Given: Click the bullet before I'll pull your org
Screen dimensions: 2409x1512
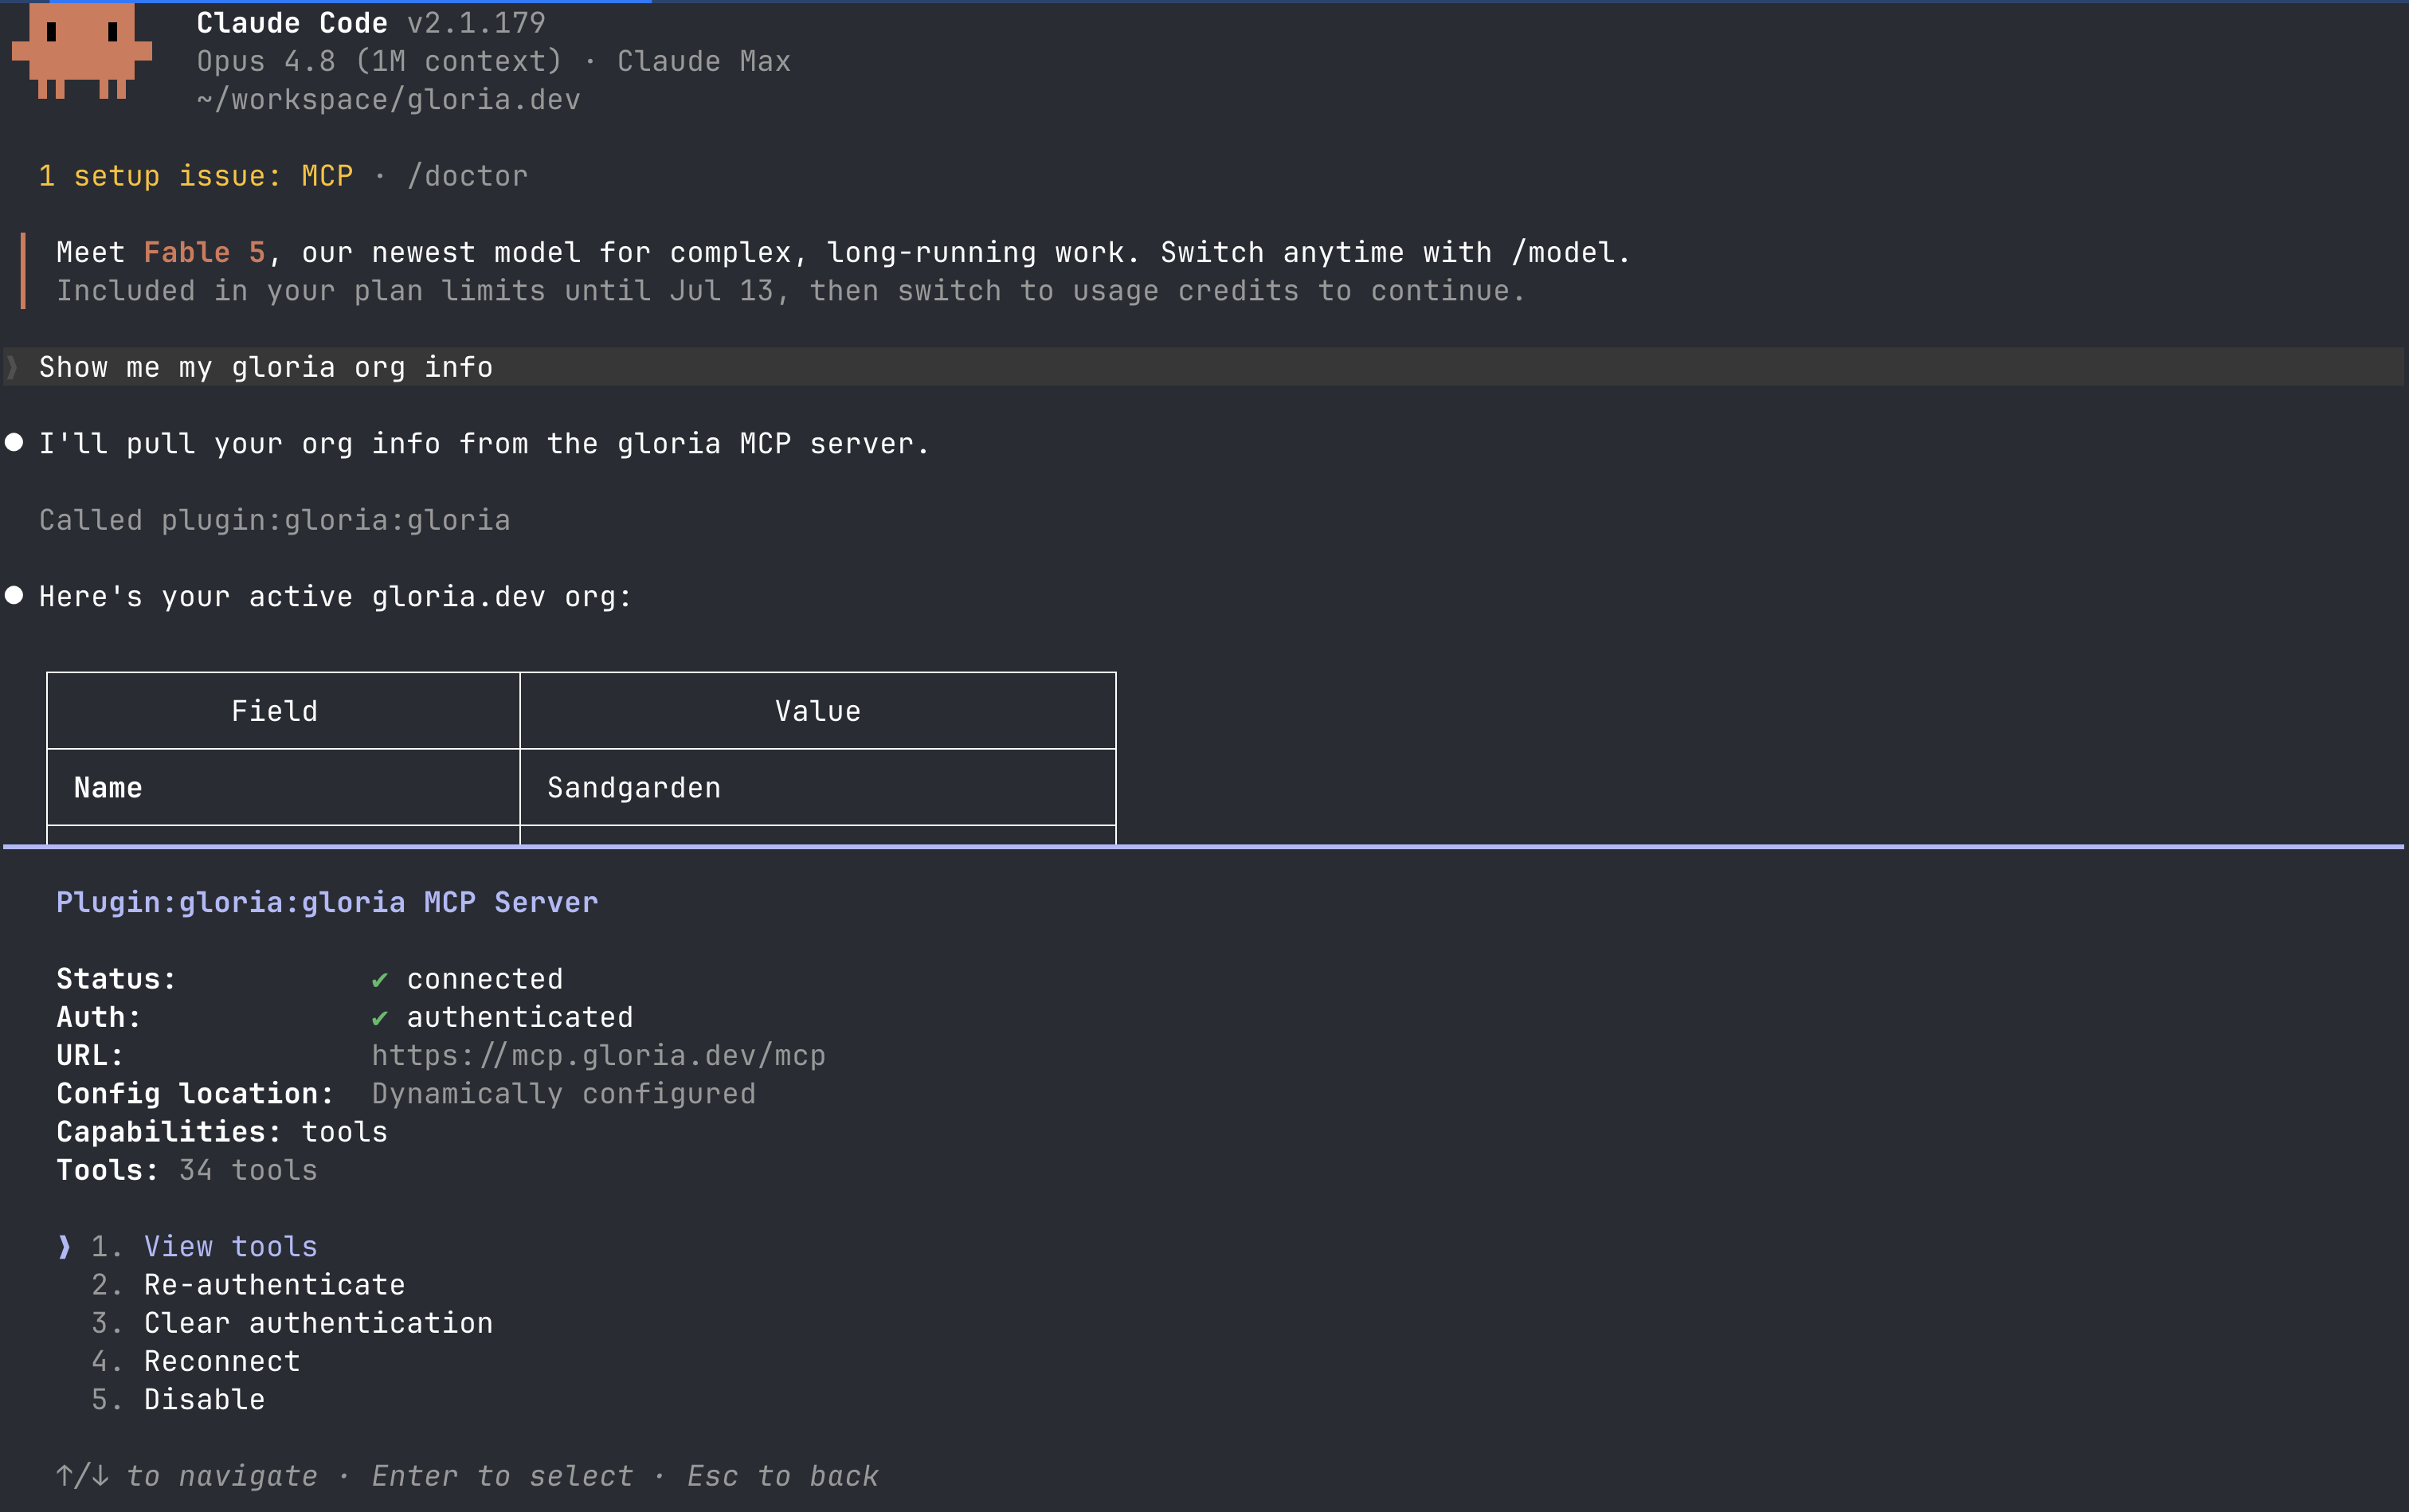Looking at the screenshot, I should 14,443.
